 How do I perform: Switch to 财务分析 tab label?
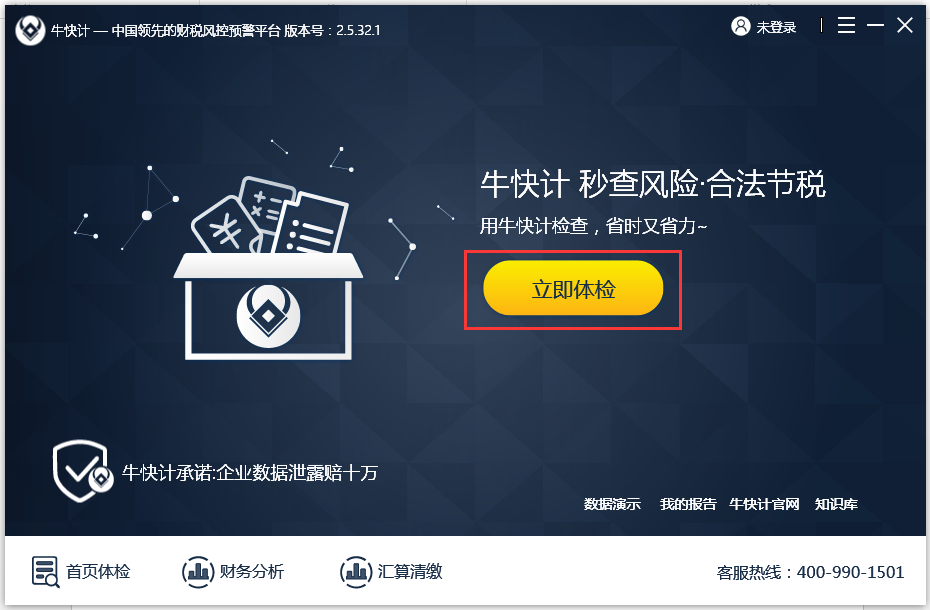pos(251,571)
